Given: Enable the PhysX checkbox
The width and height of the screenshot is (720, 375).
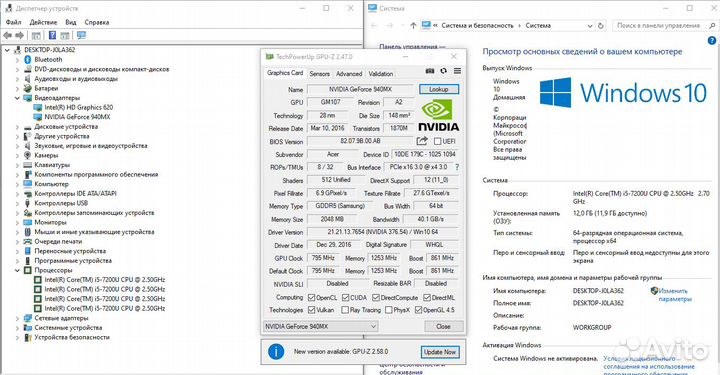Looking at the screenshot, I should click(x=388, y=310).
